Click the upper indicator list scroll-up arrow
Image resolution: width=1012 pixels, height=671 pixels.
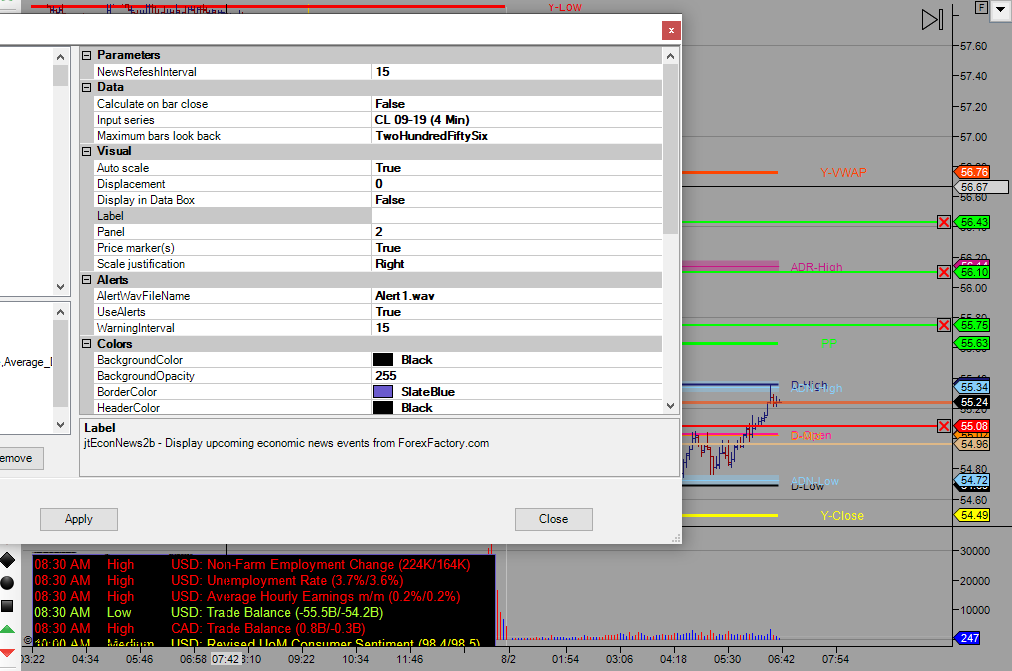[61, 57]
